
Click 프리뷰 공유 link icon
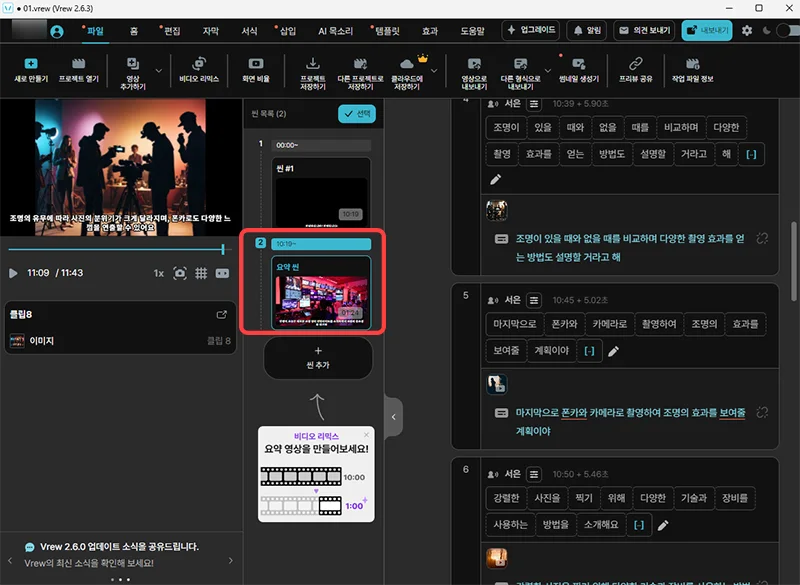[635, 70]
